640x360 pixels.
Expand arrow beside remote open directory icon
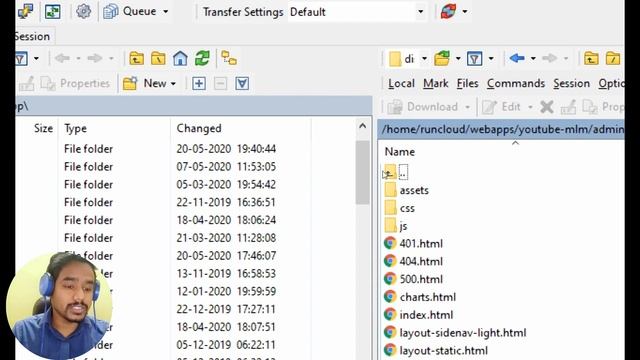click(x=458, y=59)
